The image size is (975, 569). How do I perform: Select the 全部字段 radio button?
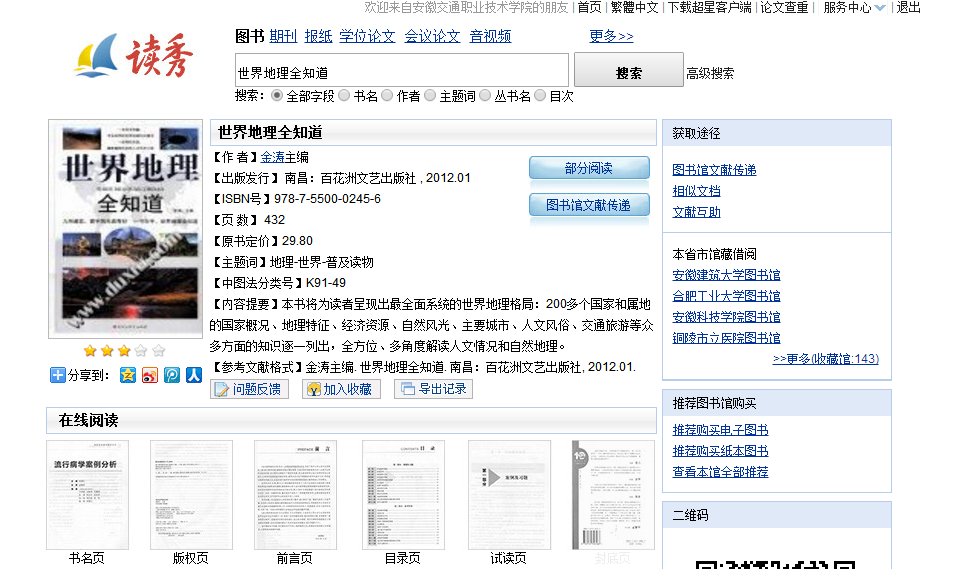pos(277,96)
